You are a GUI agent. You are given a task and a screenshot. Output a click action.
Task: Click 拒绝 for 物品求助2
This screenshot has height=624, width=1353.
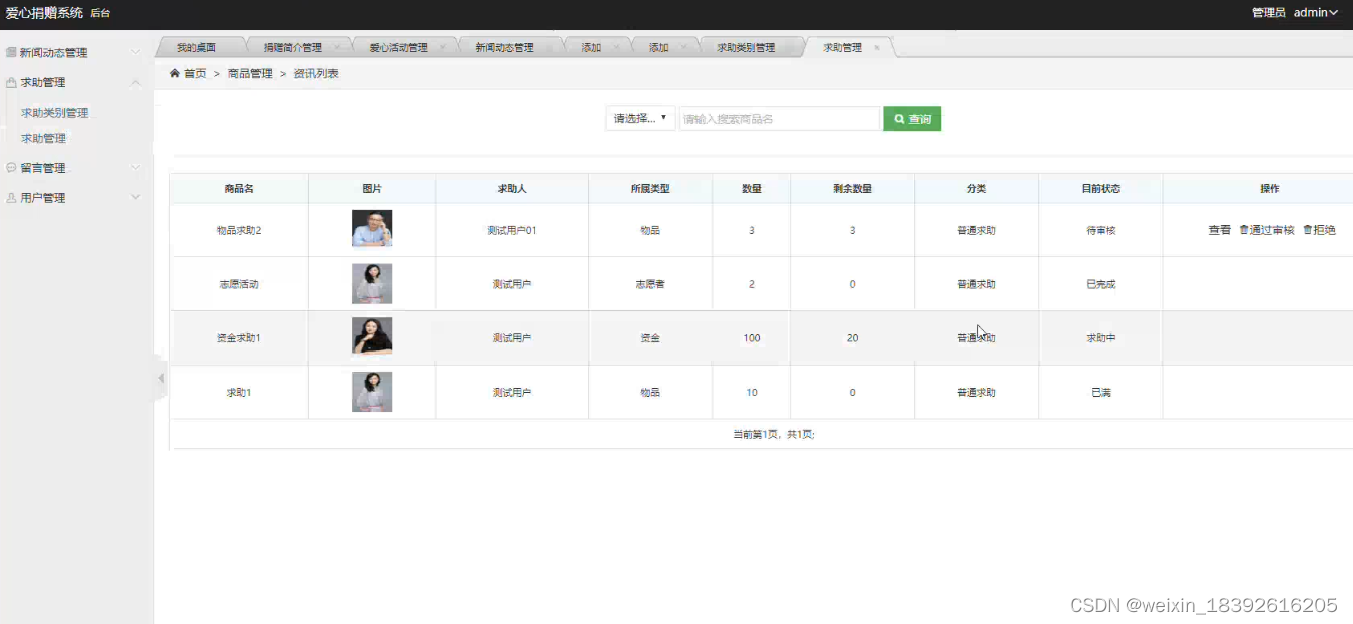click(x=1319, y=230)
